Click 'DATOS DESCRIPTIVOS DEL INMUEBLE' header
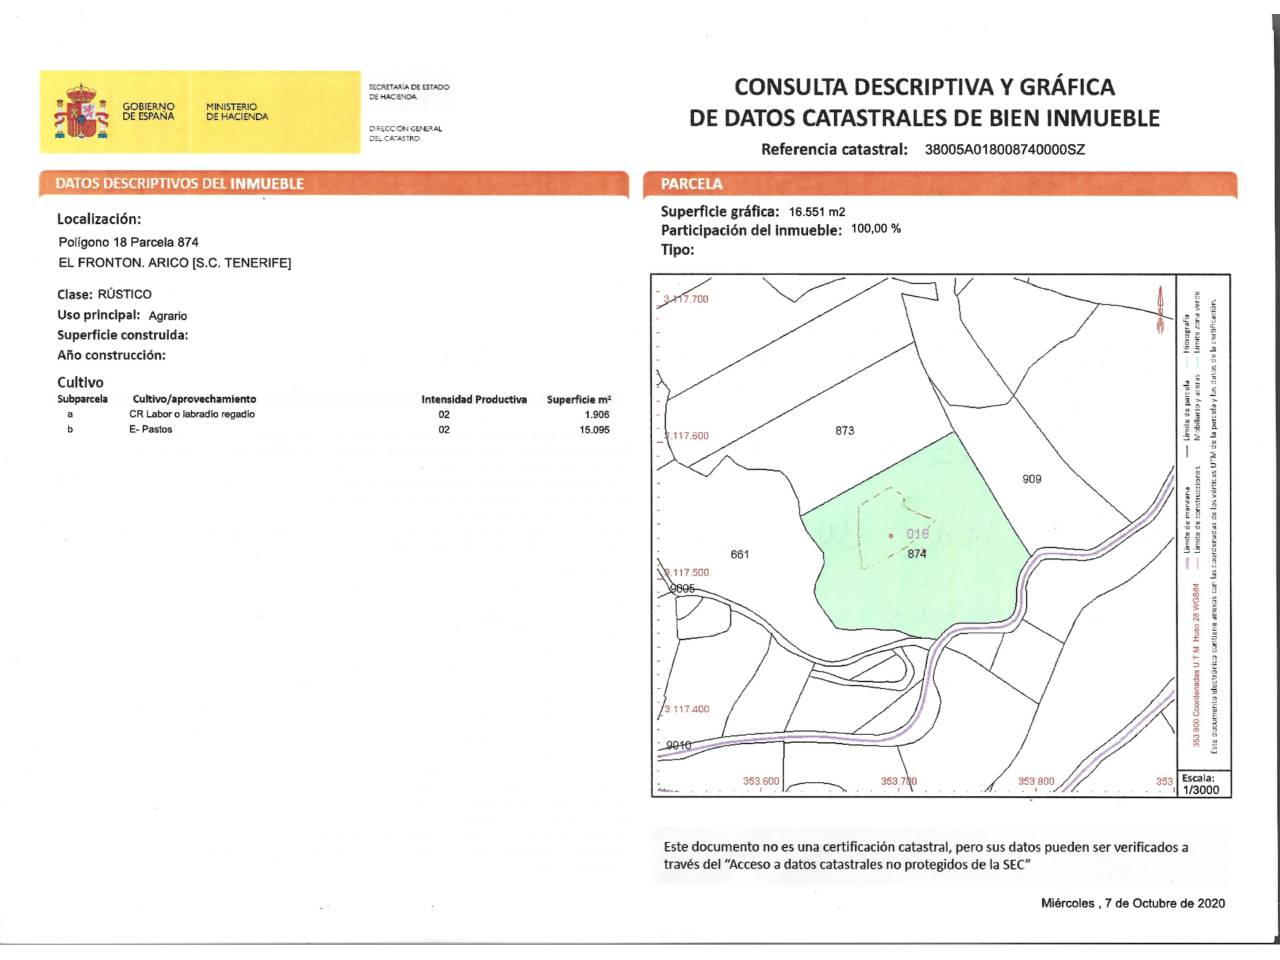This screenshot has height=960, width=1280. tap(179, 184)
